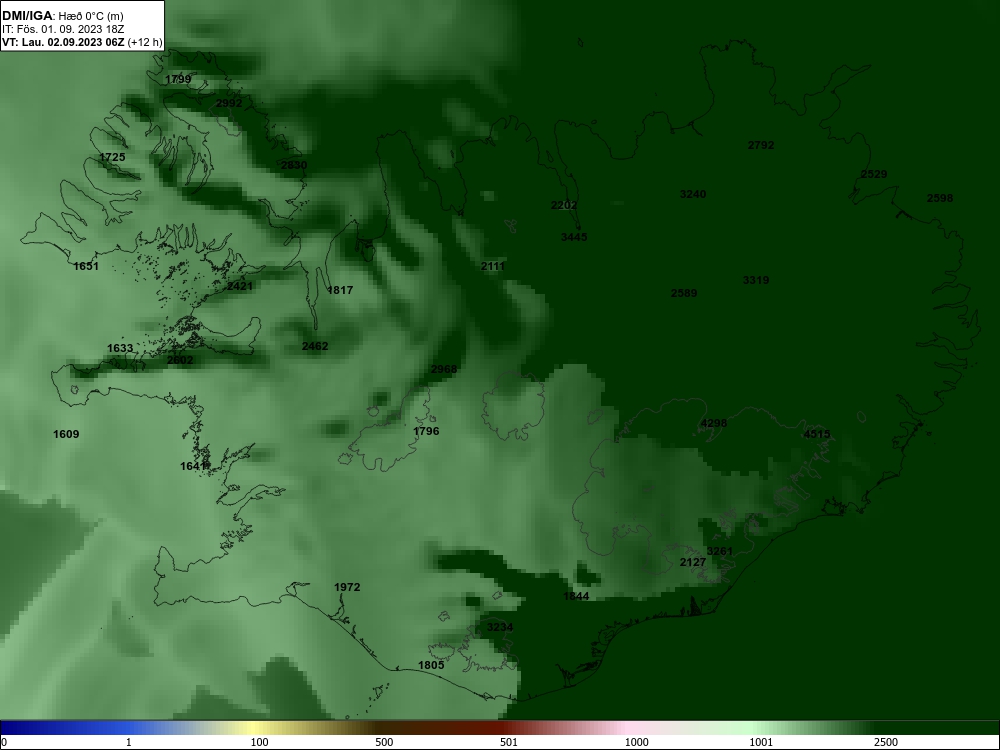Click the 2500 tick on the color scale
Image resolution: width=1000 pixels, height=750 pixels.
click(x=886, y=742)
